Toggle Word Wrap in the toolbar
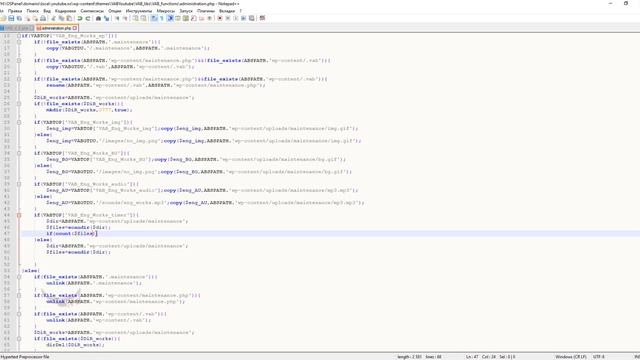The width and height of the screenshot is (640, 360). coord(154,18)
